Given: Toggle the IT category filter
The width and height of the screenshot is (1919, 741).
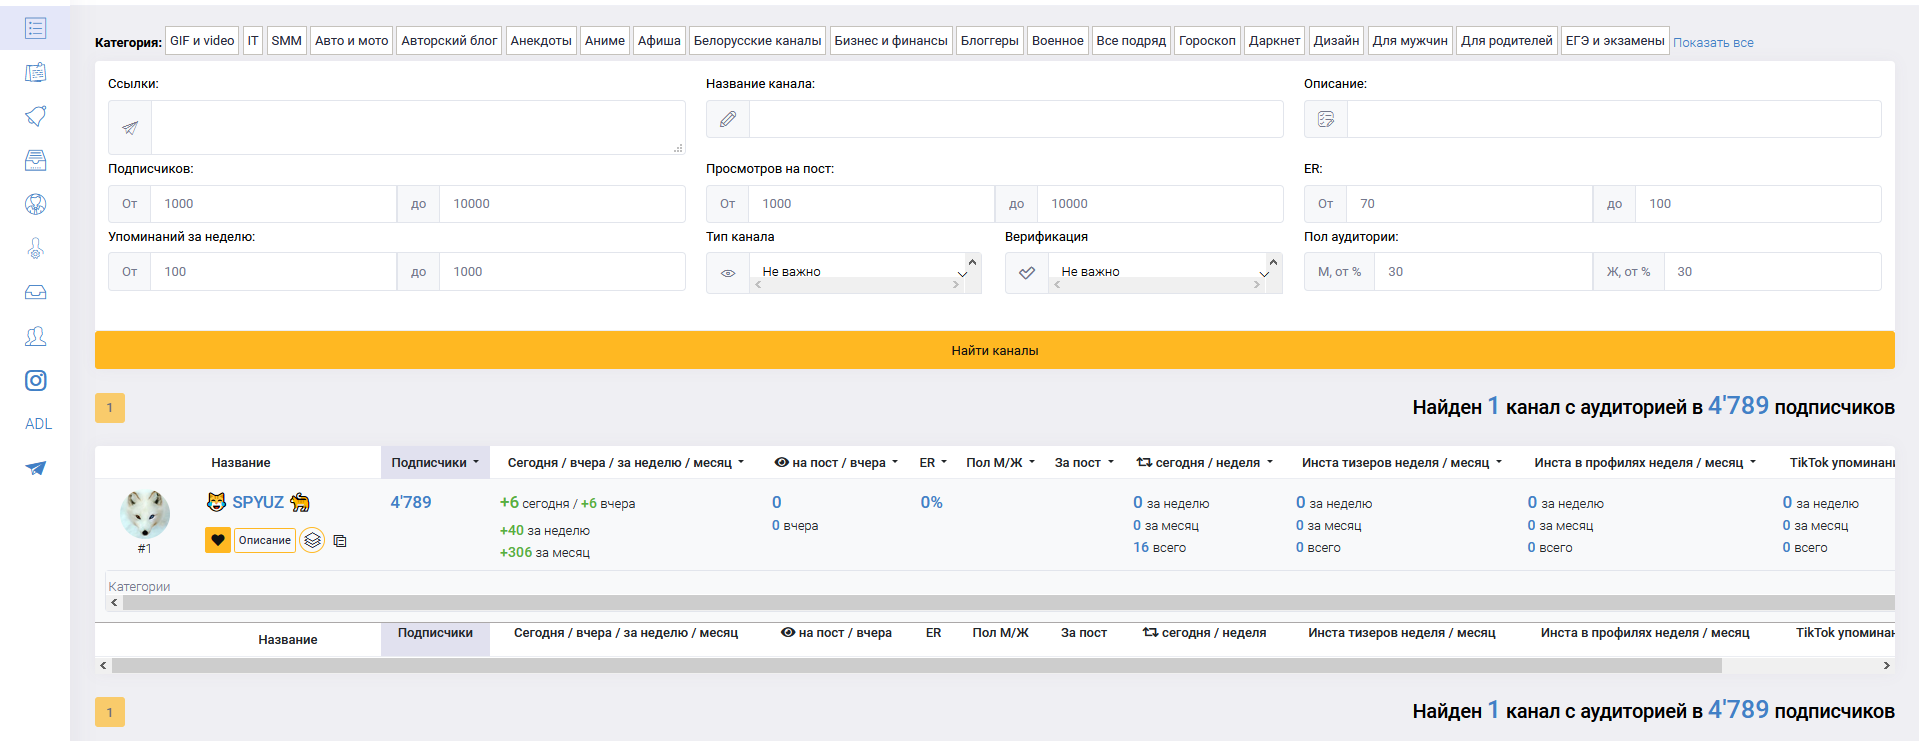Looking at the screenshot, I should point(253,41).
